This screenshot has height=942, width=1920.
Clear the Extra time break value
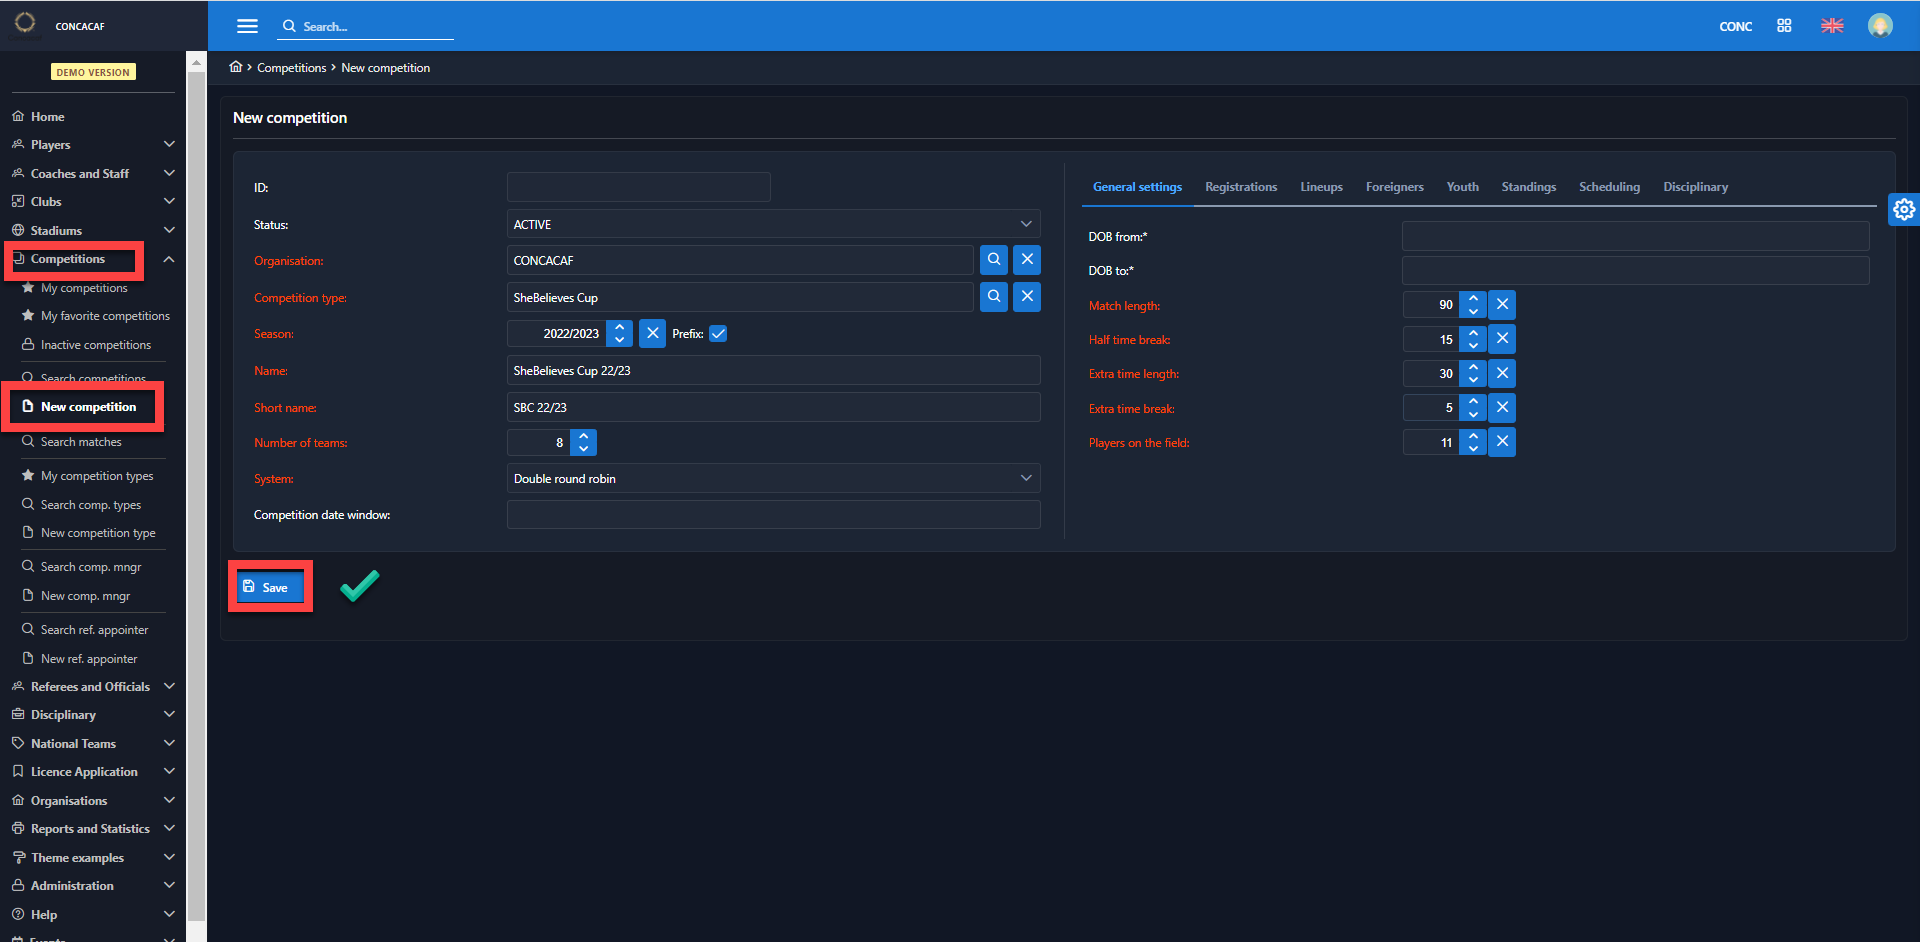(1502, 408)
